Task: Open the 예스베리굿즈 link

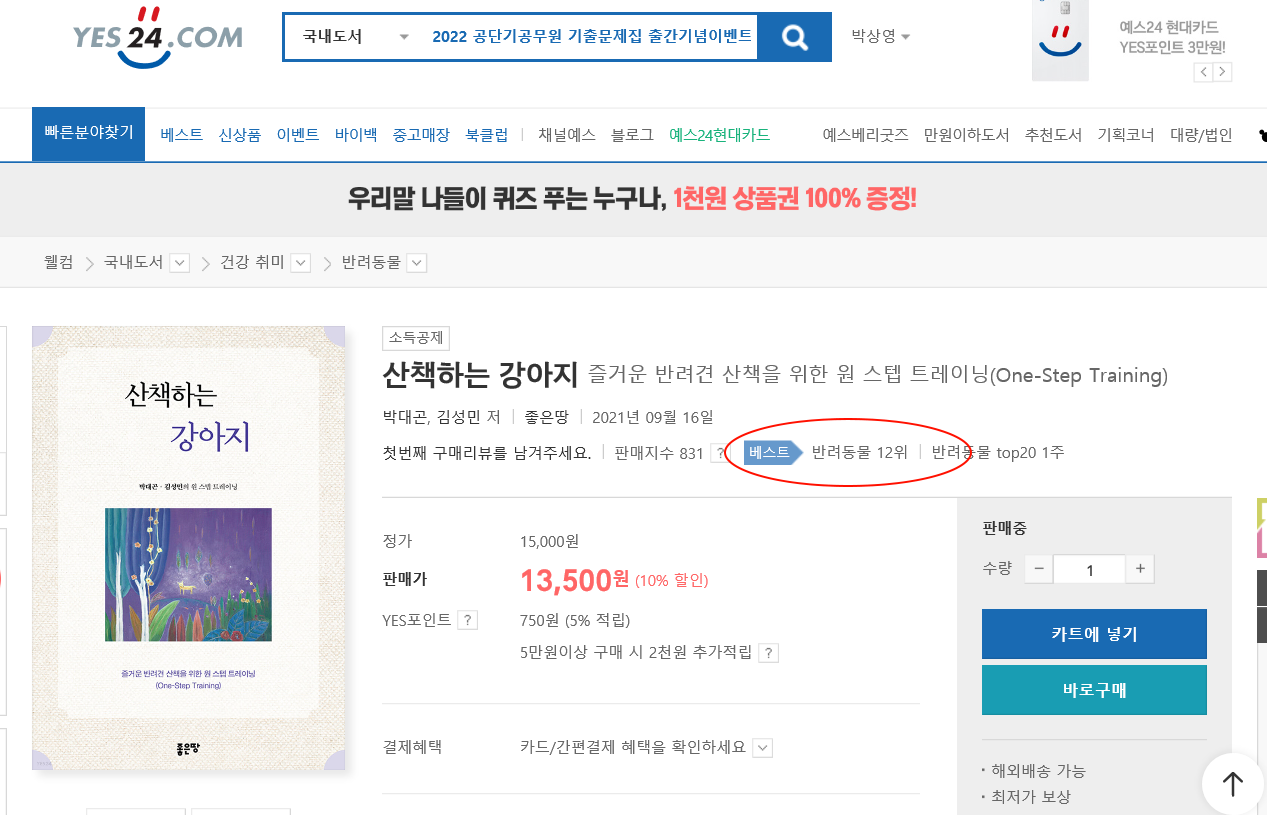Action: coord(865,135)
